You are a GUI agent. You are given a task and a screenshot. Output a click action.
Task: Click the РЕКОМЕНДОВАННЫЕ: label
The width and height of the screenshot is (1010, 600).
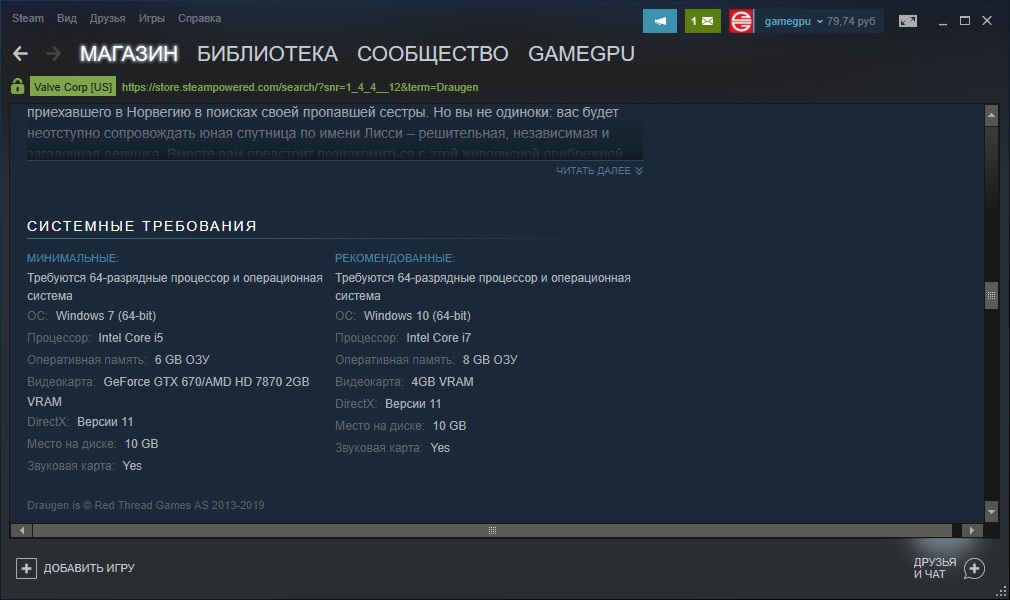[395, 258]
